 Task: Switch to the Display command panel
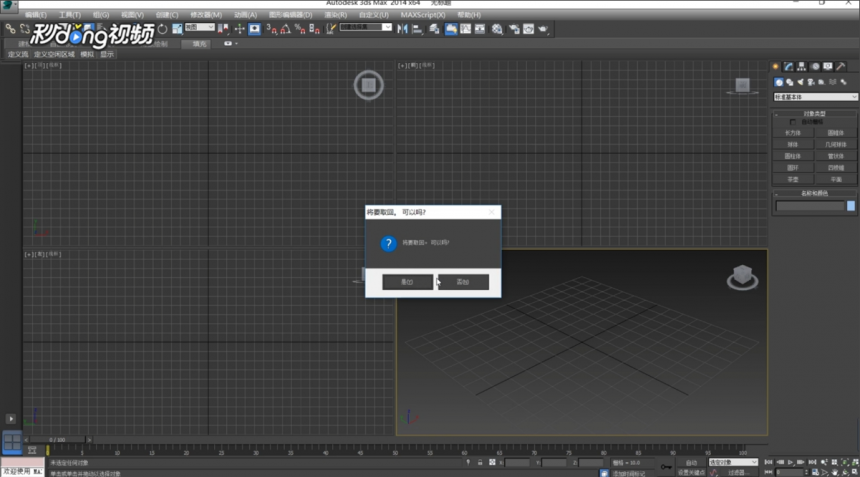[x=828, y=66]
